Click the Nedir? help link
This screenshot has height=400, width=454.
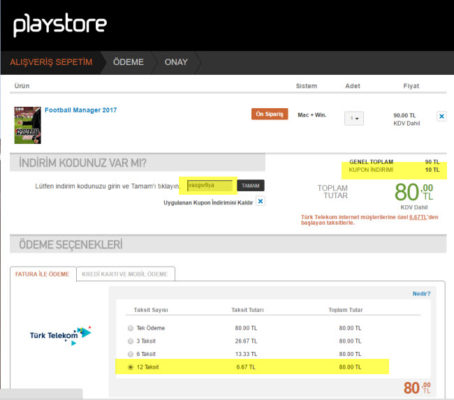pos(421,294)
